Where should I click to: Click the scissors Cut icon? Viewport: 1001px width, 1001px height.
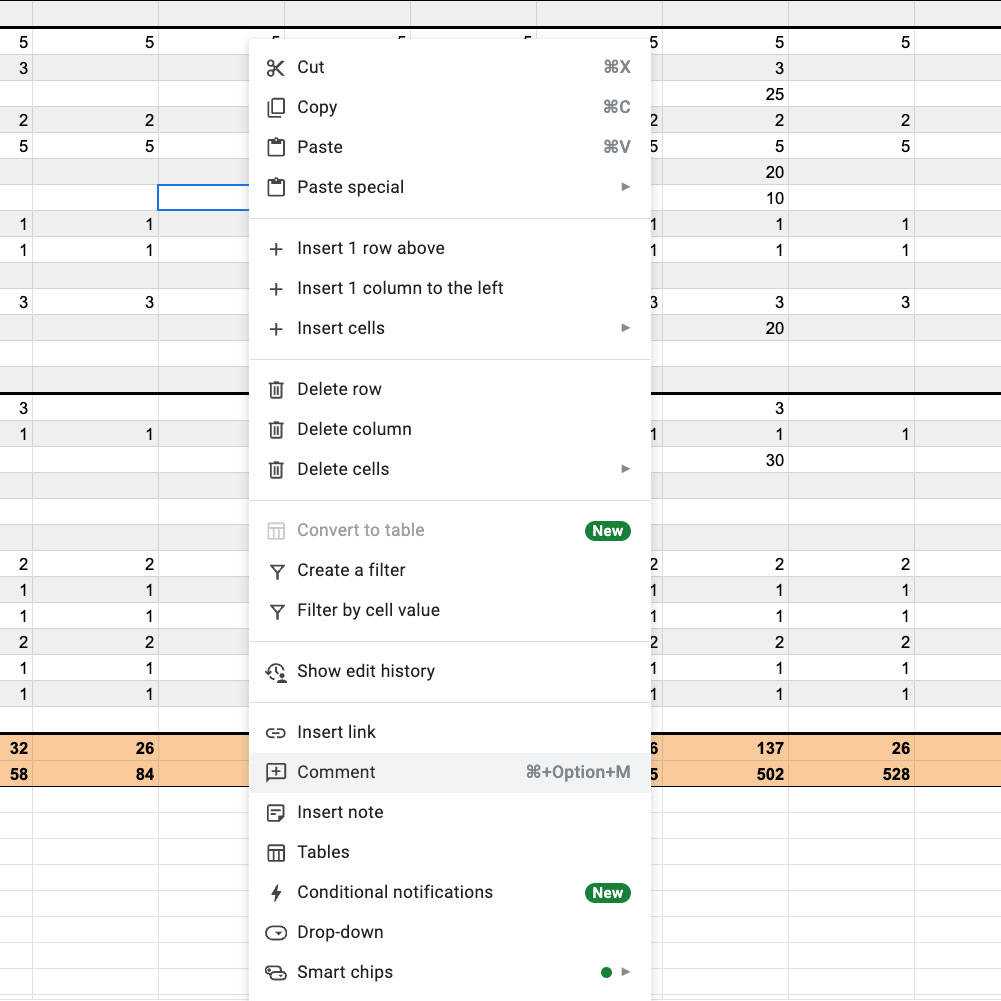[276, 68]
